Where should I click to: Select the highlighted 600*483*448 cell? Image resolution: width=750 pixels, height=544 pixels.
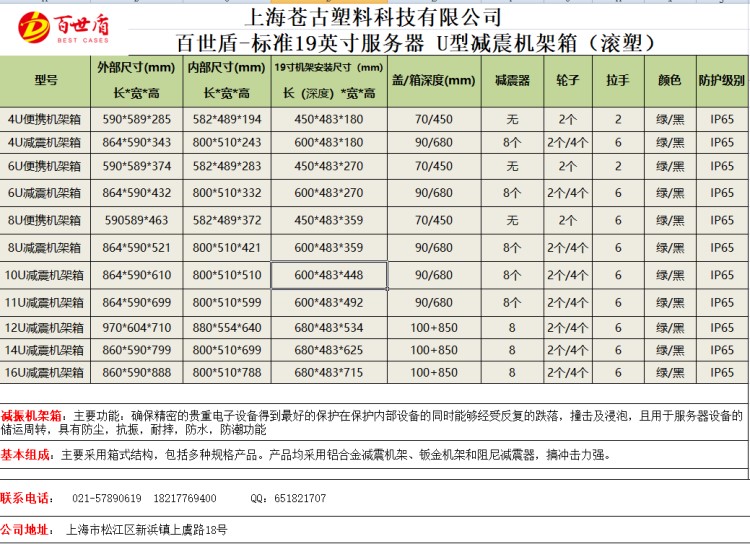tap(329, 275)
